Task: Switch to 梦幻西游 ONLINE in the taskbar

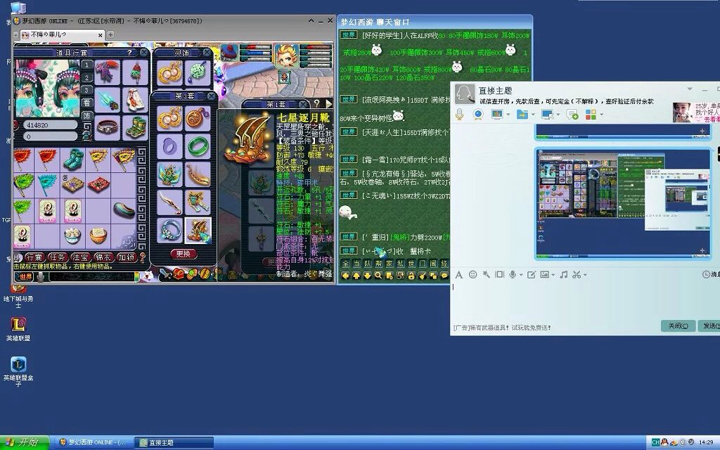Action: pyautogui.click(x=94, y=443)
